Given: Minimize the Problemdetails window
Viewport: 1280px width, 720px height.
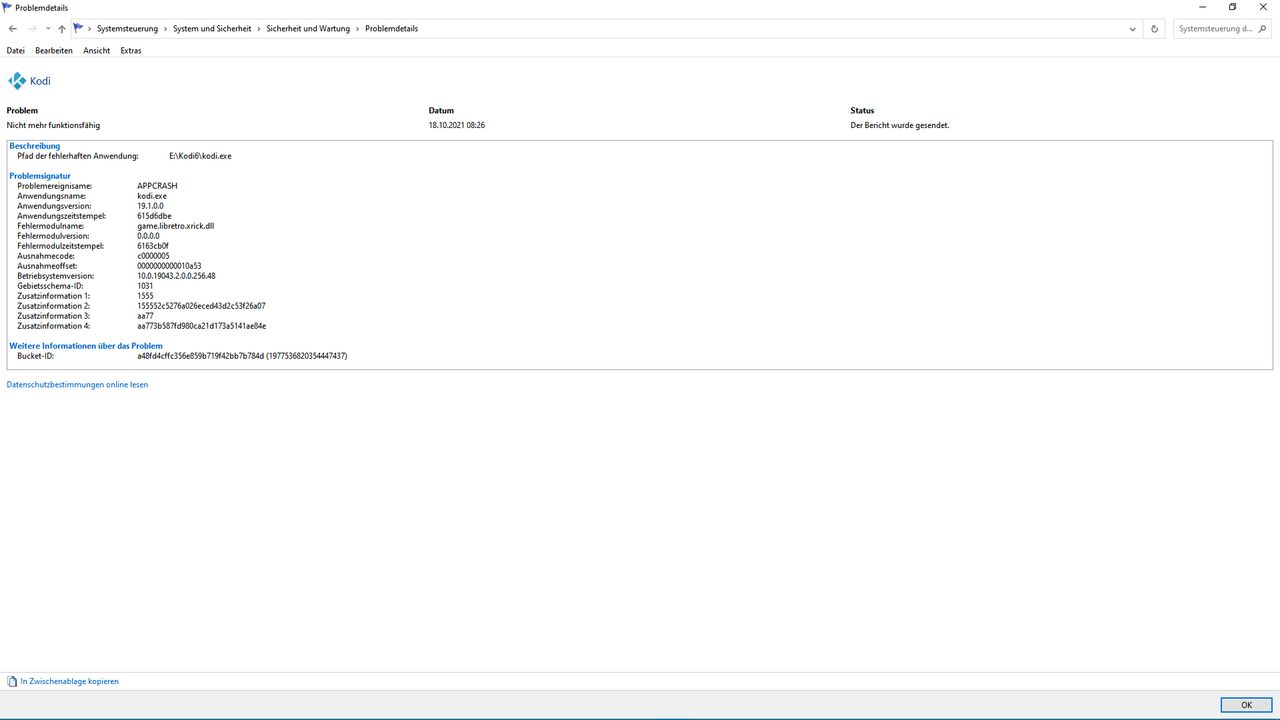Looking at the screenshot, I should pyautogui.click(x=1203, y=7).
